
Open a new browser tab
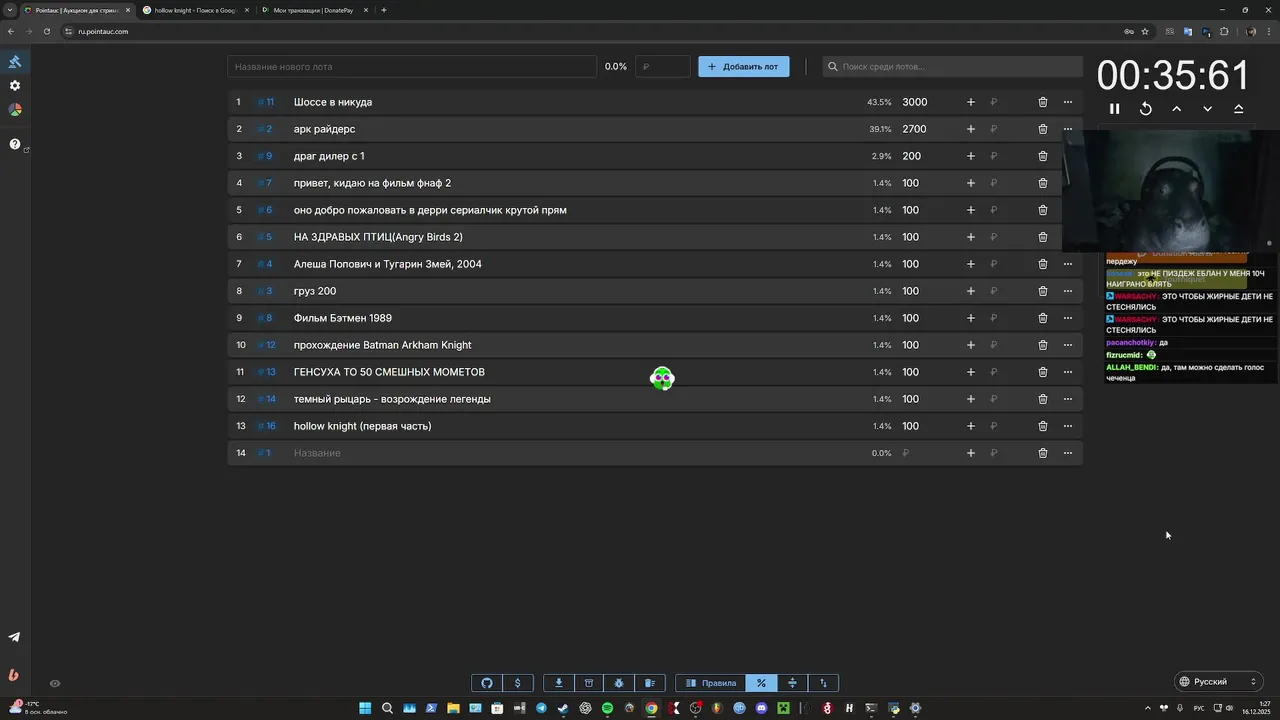[384, 10]
